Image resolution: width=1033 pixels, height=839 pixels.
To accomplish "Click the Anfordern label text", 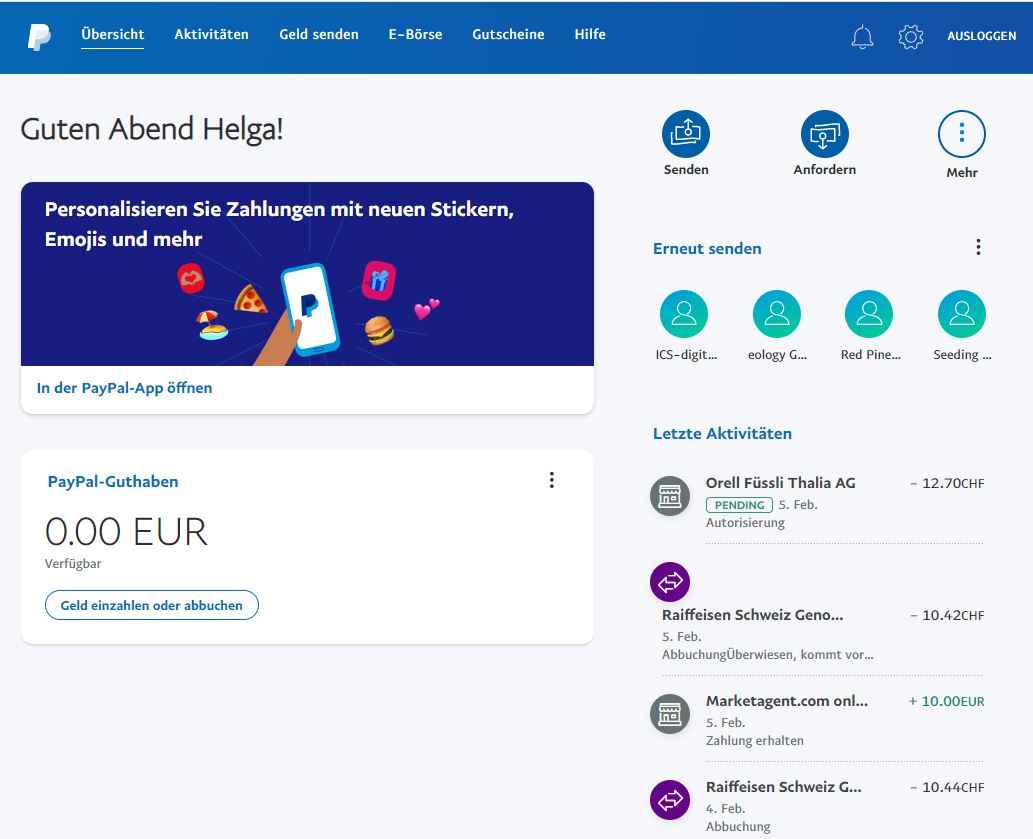I will point(825,170).
